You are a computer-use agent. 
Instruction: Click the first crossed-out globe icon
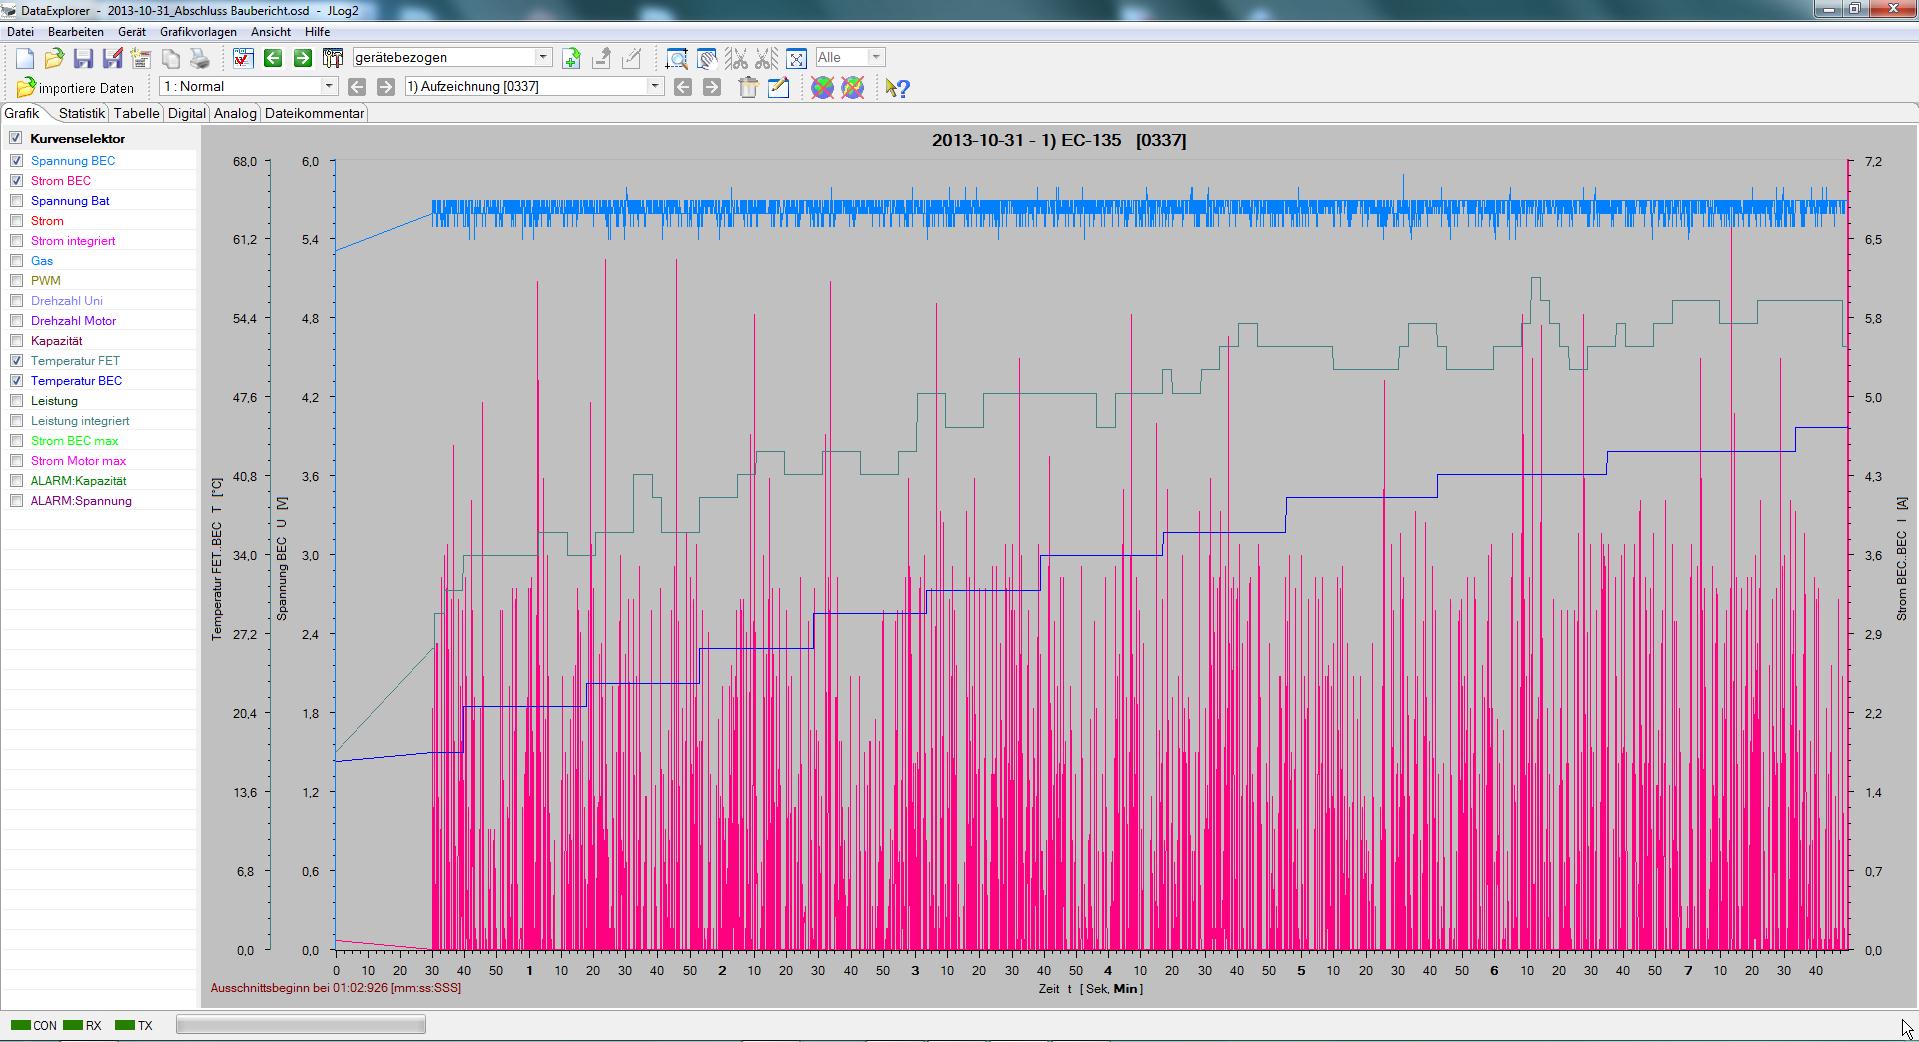822,88
